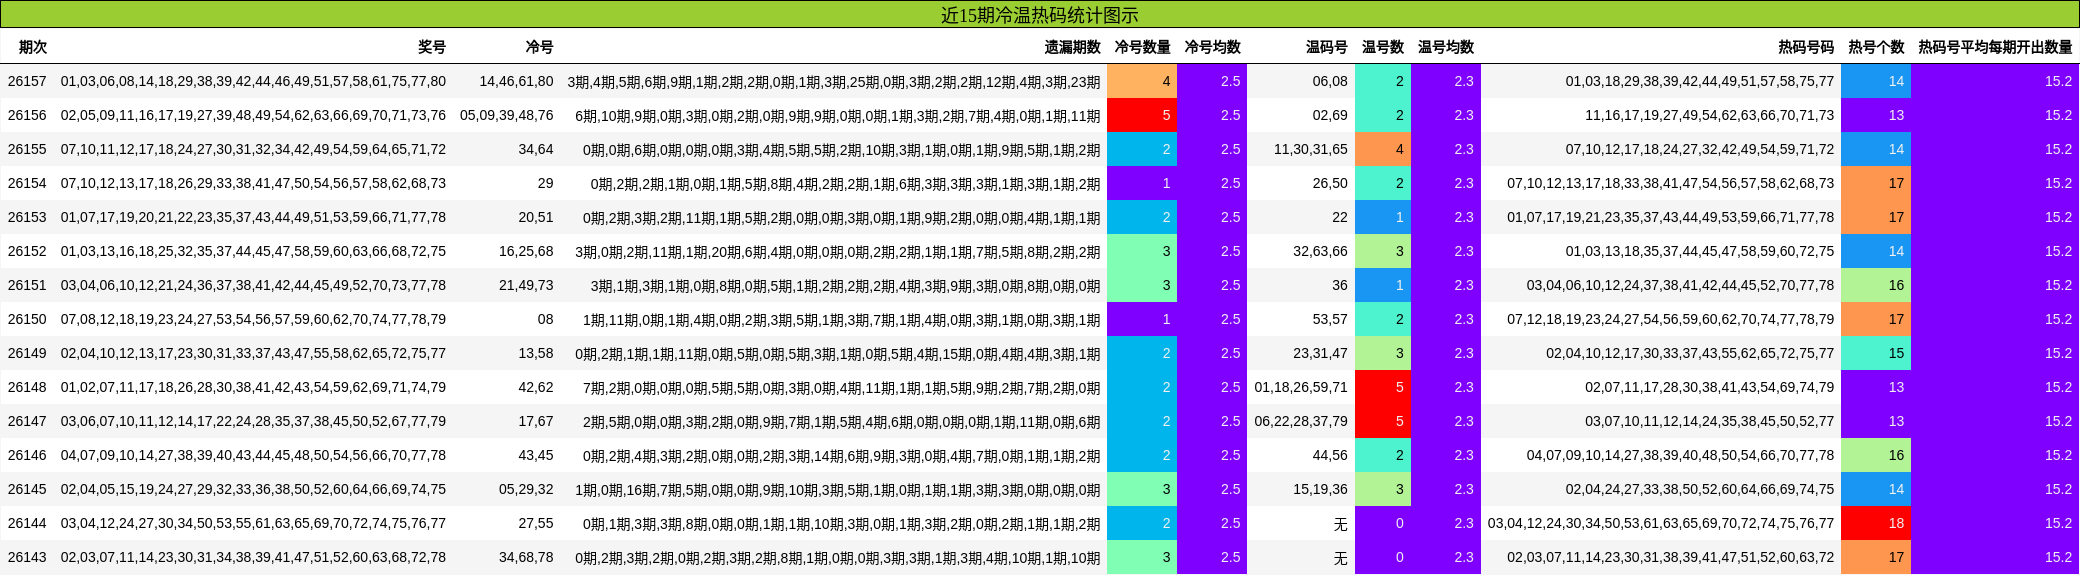Select the 期次 column header
The width and height of the screenshot is (2080, 575).
[x=33, y=47]
